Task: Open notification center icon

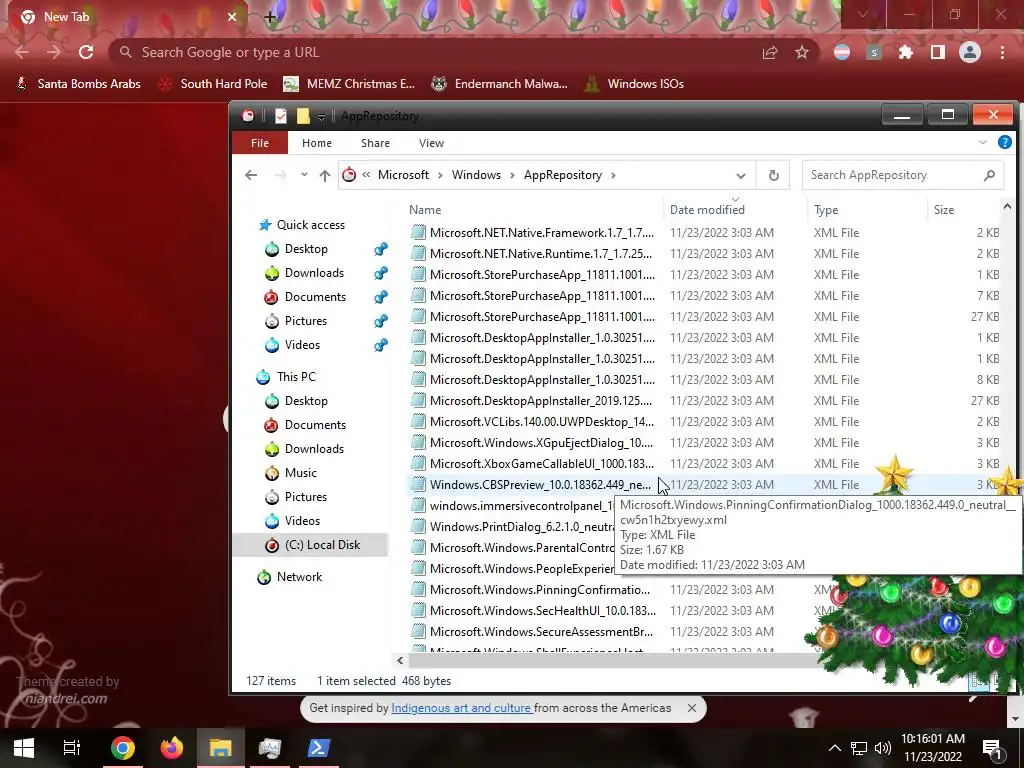Action: 993,748
